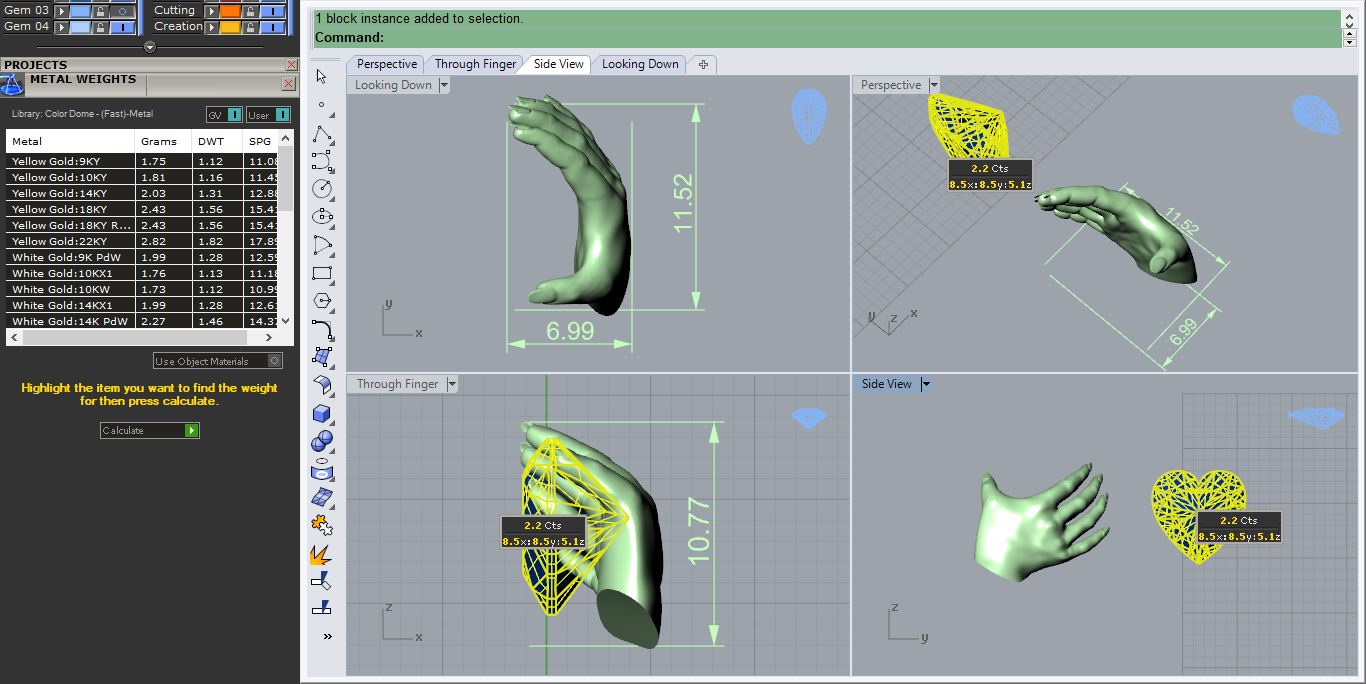The width and height of the screenshot is (1366, 684).
Task: Choose the Mesh tools icon
Action: click(x=321, y=497)
